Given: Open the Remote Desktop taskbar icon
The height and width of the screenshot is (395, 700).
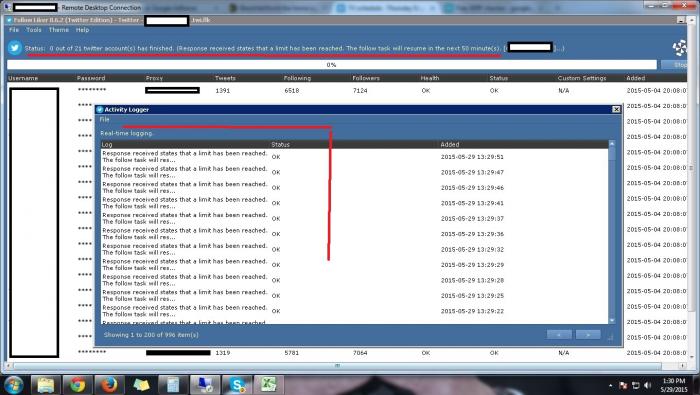Looking at the screenshot, I should pos(205,384).
